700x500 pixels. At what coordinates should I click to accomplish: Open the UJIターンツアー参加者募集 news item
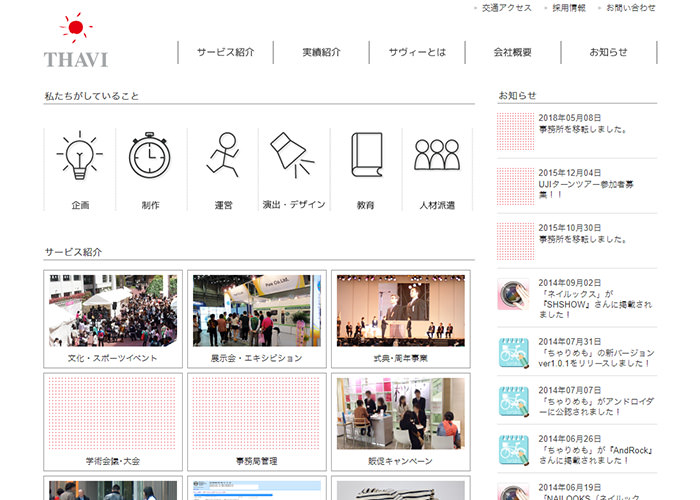click(586, 184)
